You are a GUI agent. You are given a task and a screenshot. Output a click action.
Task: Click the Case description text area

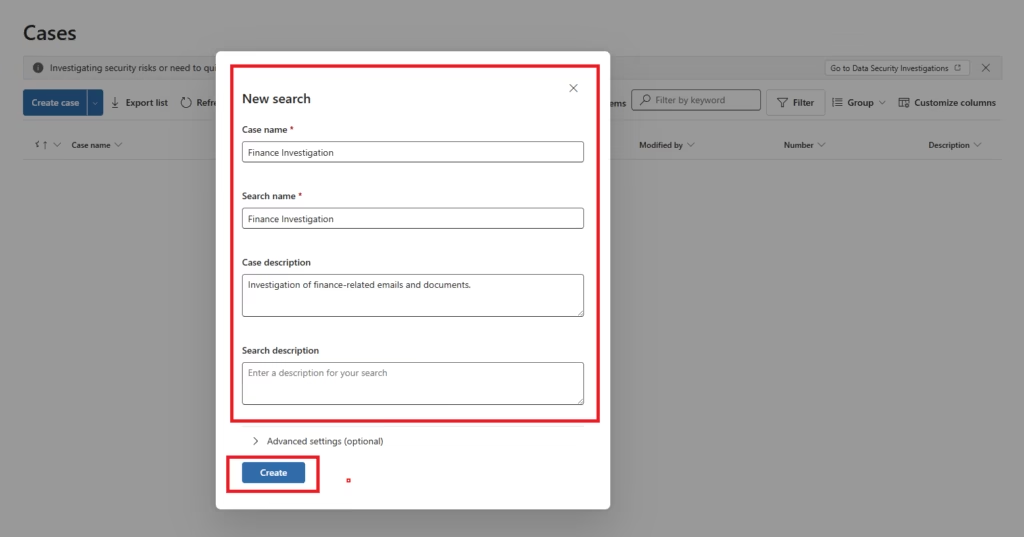(413, 295)
